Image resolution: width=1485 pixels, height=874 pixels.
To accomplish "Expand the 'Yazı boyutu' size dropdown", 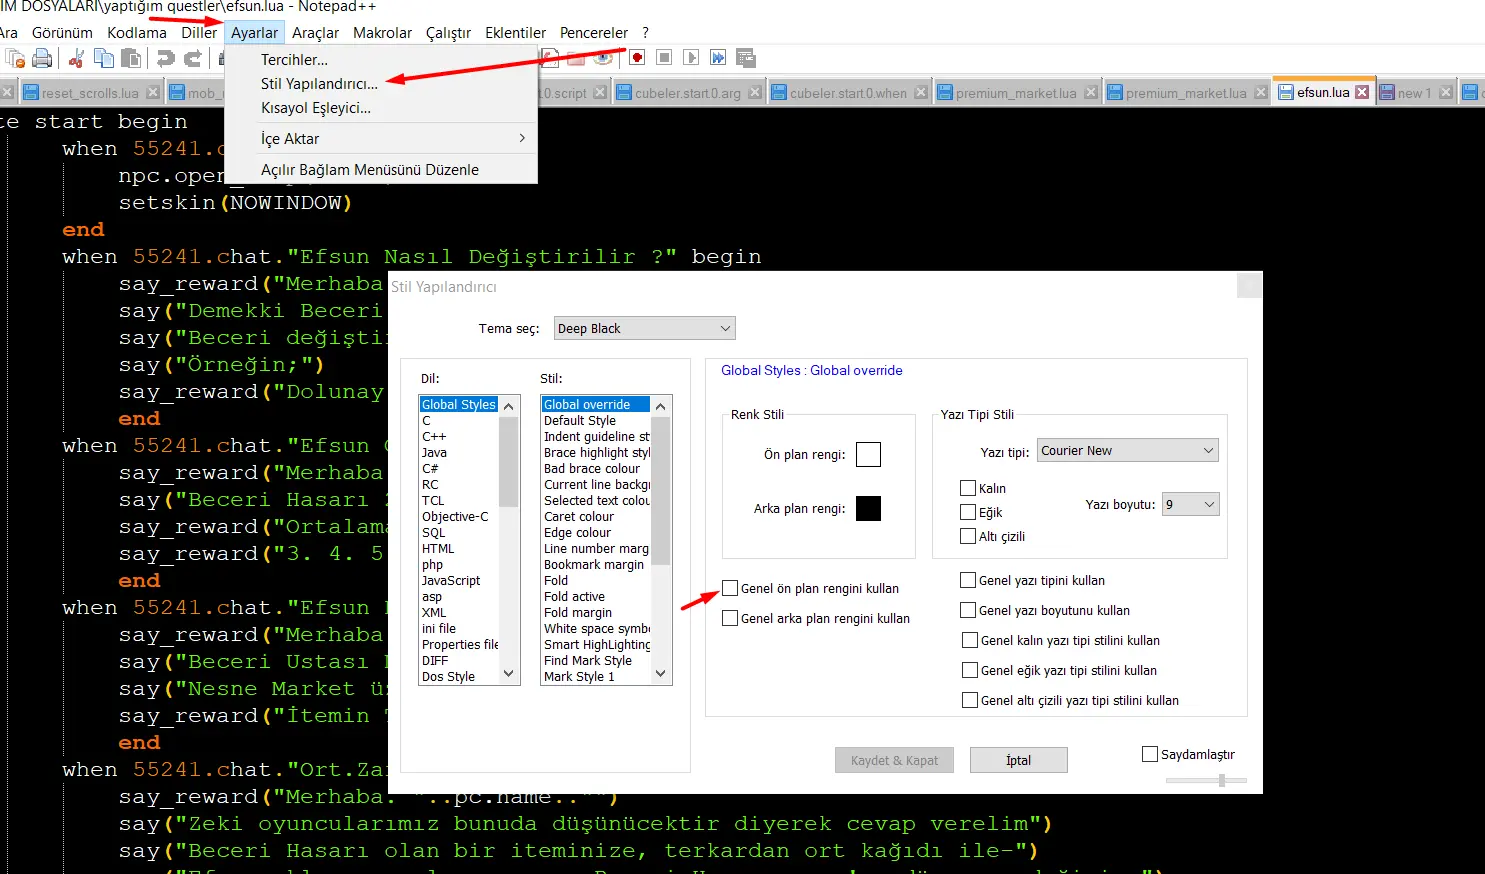I will (x=1191, y=505).
